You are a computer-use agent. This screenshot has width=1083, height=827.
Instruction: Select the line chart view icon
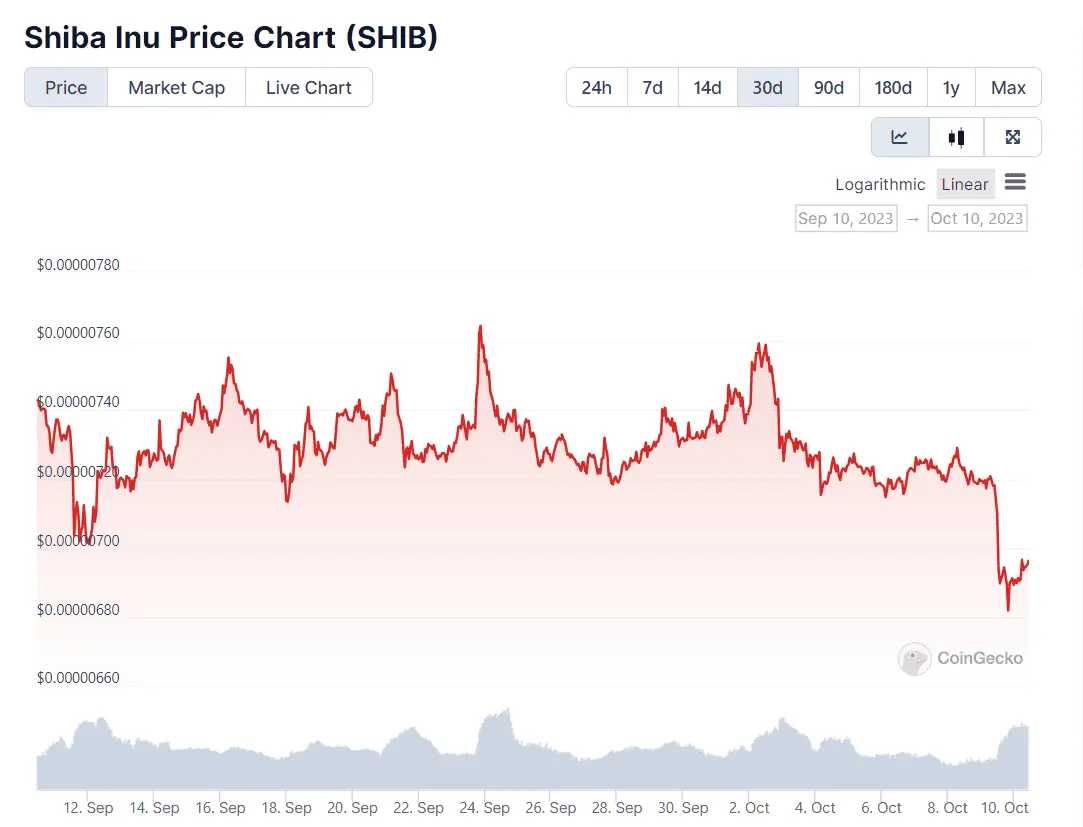pos(899,136)
